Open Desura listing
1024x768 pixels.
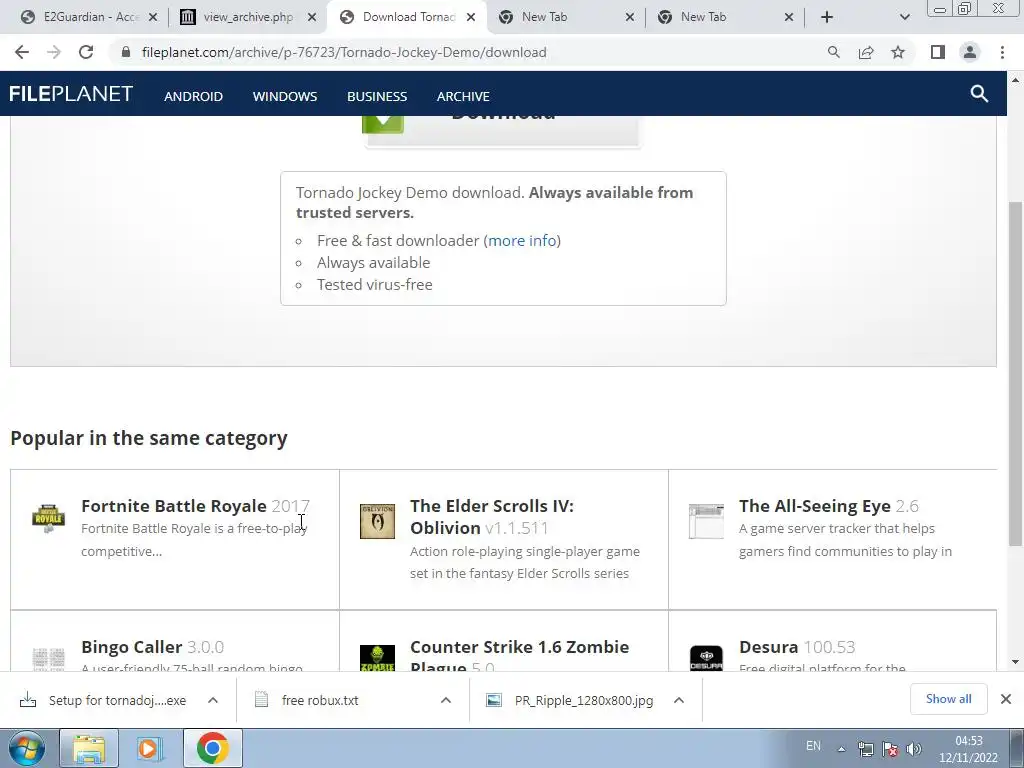[x=768, y=647]
